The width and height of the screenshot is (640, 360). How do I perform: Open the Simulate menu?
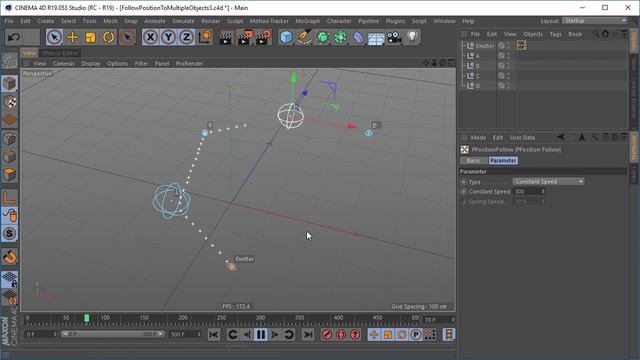coord(183,21)
